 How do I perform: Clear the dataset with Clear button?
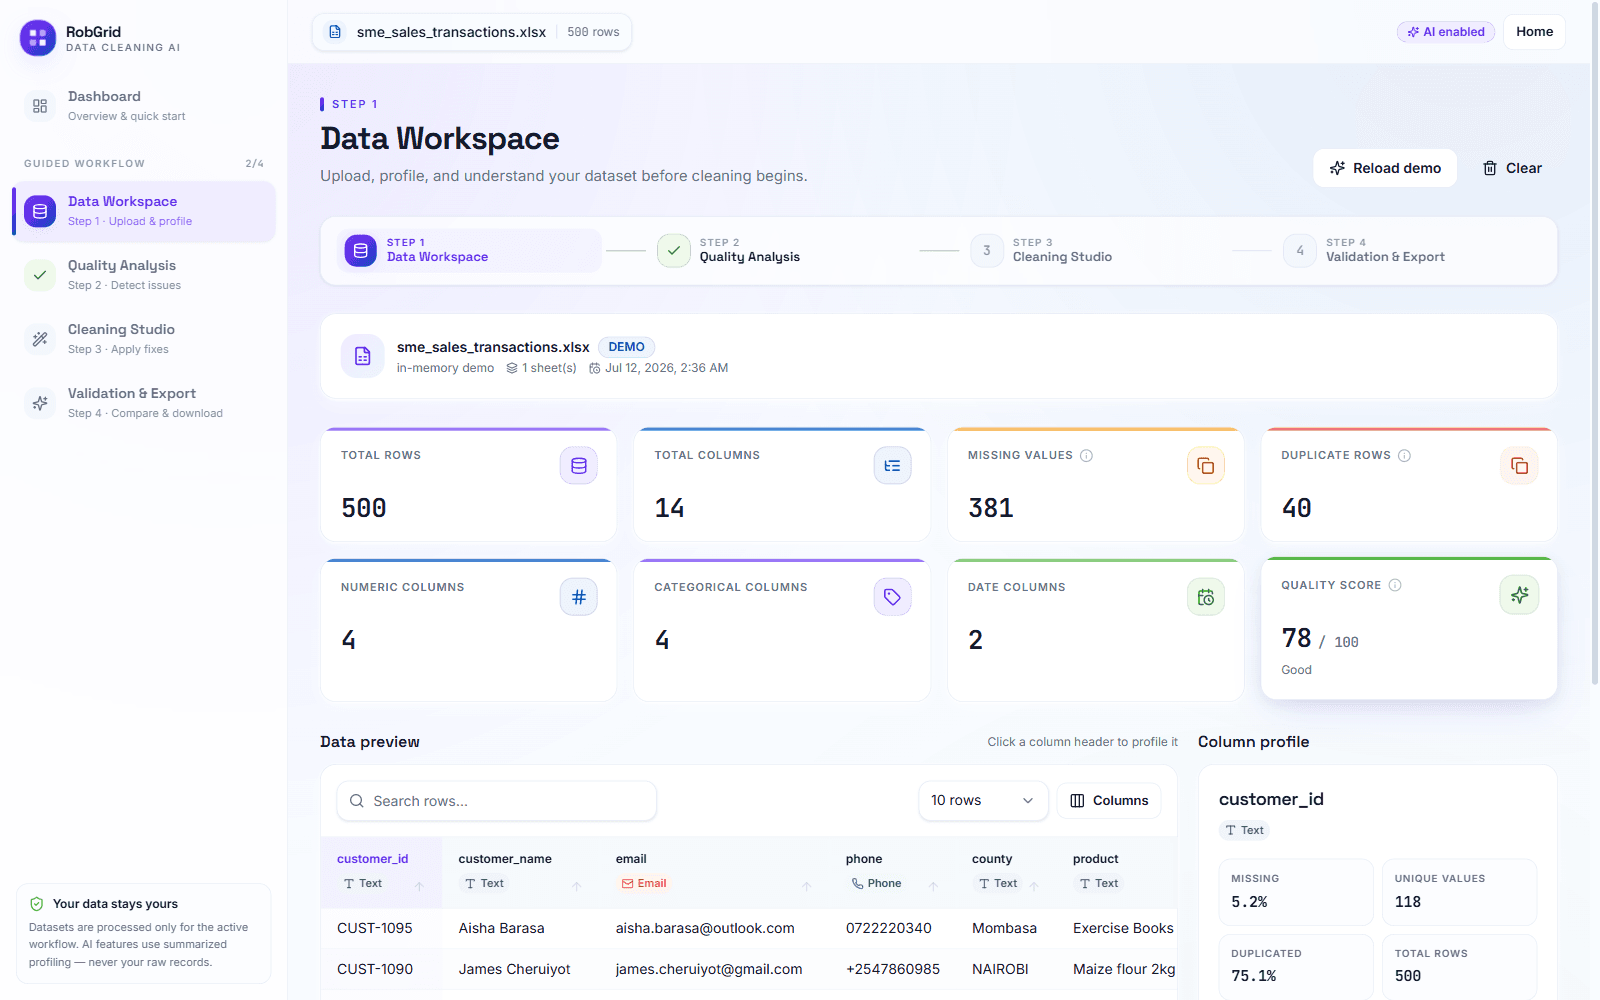click(1512, 168)
